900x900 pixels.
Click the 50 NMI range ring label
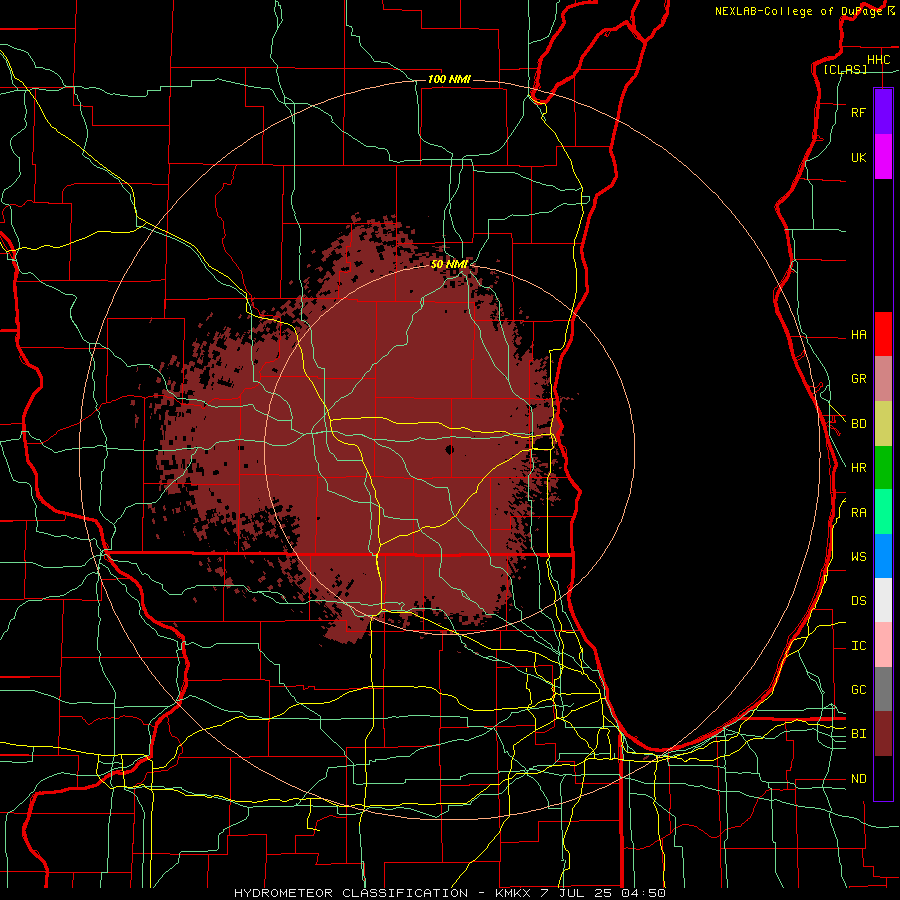coord(449,264)
